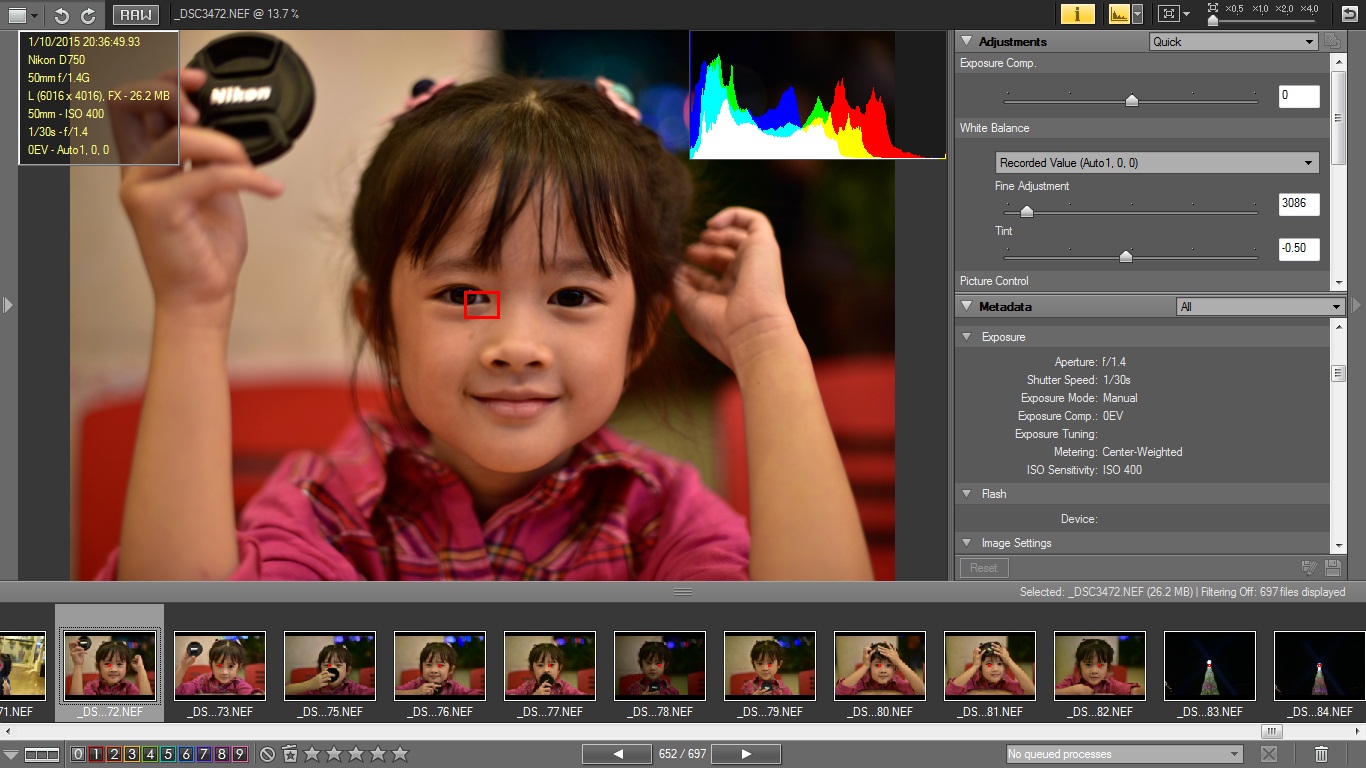Screen dimensions: 1366x768
Task: Rotate image clockwise
Action: 88,15
